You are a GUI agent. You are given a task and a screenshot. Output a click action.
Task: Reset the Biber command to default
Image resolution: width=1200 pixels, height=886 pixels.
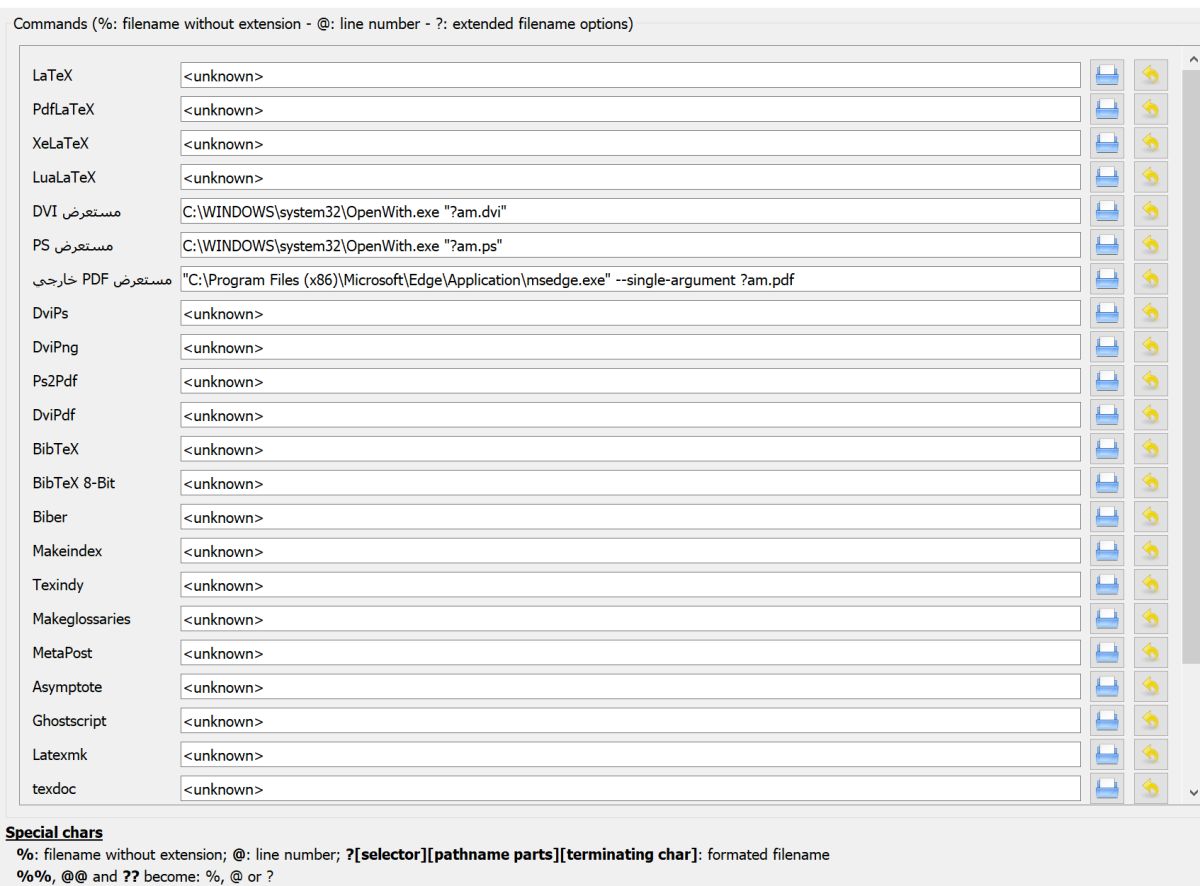1151,517
